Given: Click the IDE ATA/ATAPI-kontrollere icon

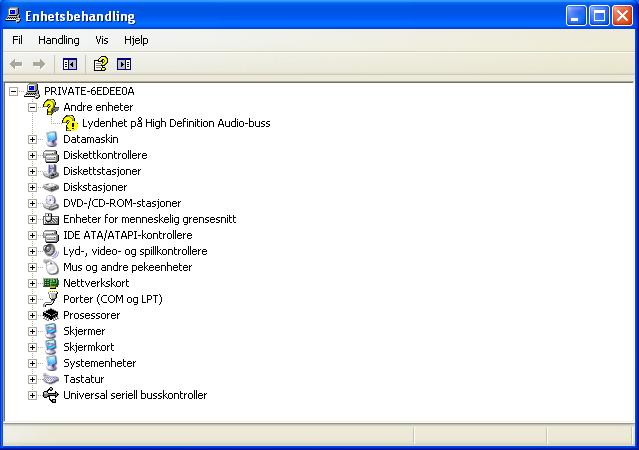Looking at the screenshot, I should pyautogui.click(x=51, y=235).
